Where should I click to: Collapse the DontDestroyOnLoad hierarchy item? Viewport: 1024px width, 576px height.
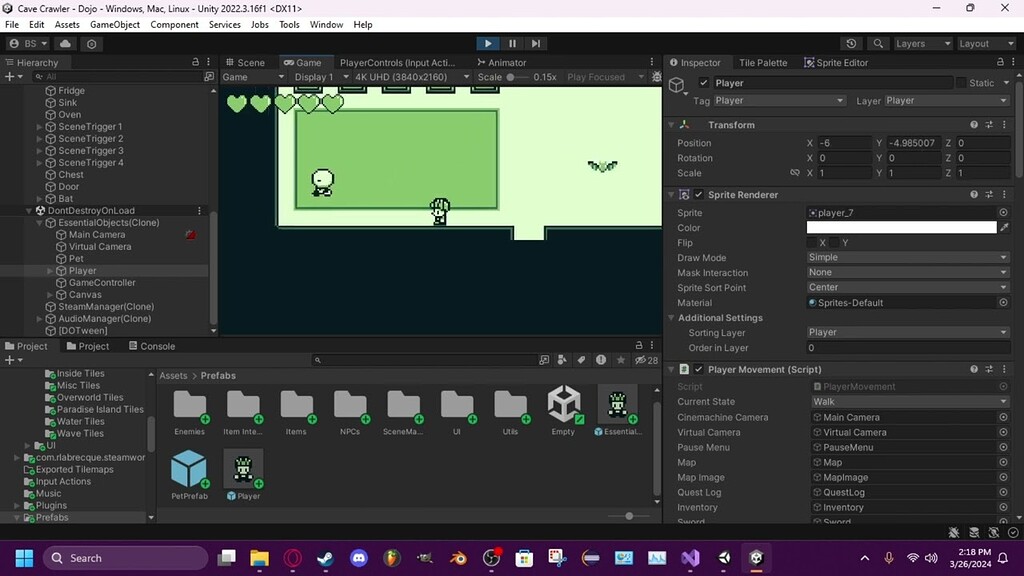[29, 210]
